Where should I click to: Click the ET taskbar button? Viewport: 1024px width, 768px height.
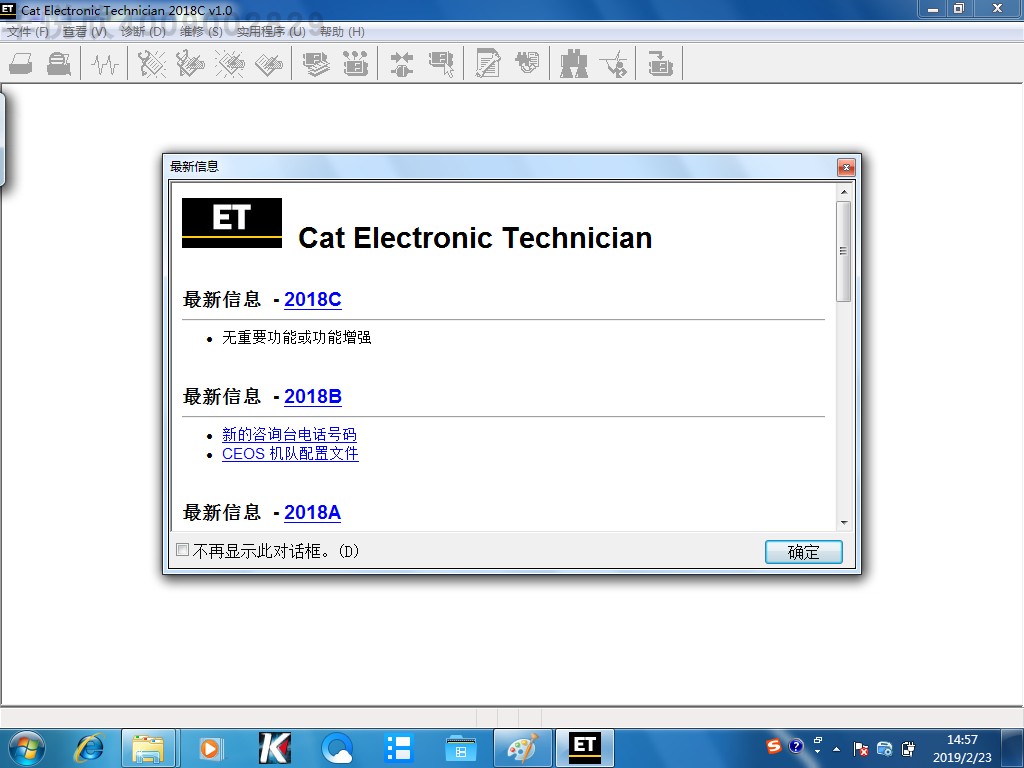[584, 748]
